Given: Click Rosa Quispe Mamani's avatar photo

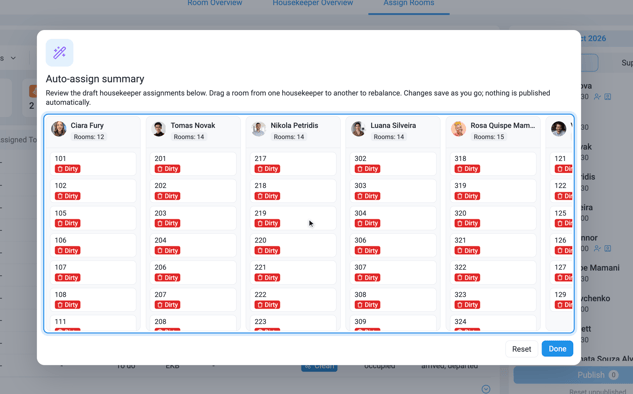Looking at the screenshot, I should click(x=459, y=129).
